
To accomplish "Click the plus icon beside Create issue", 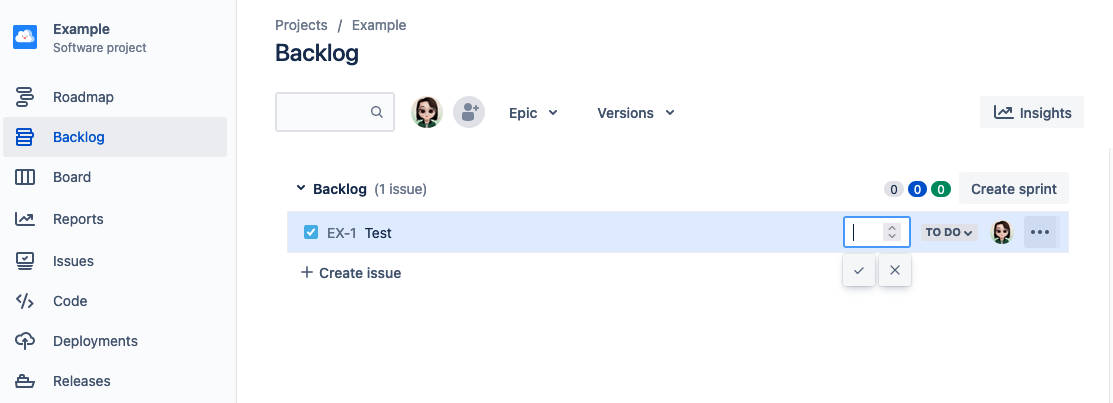I will 307,273.
